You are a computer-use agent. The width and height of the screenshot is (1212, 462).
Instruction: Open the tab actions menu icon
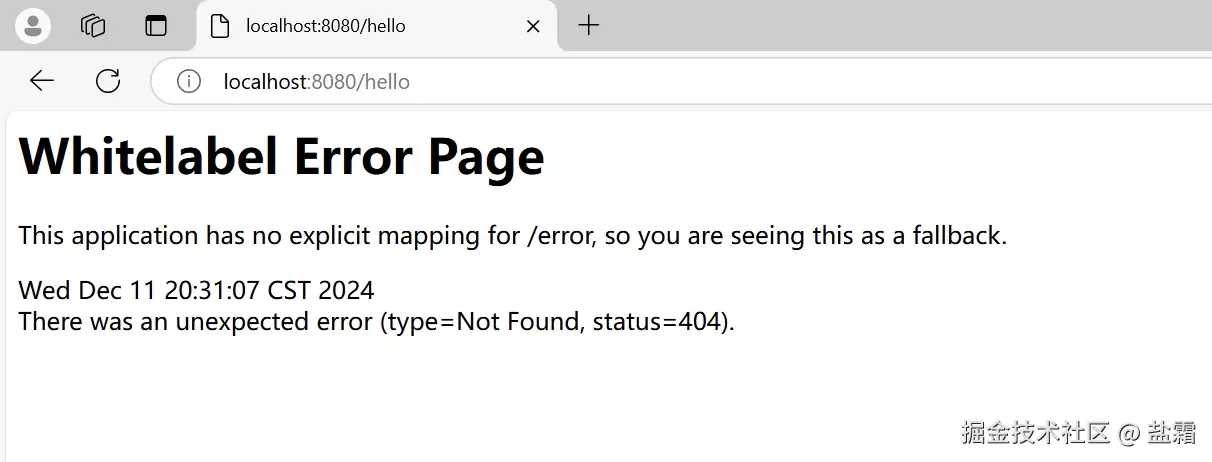click(x=156, y=26)
